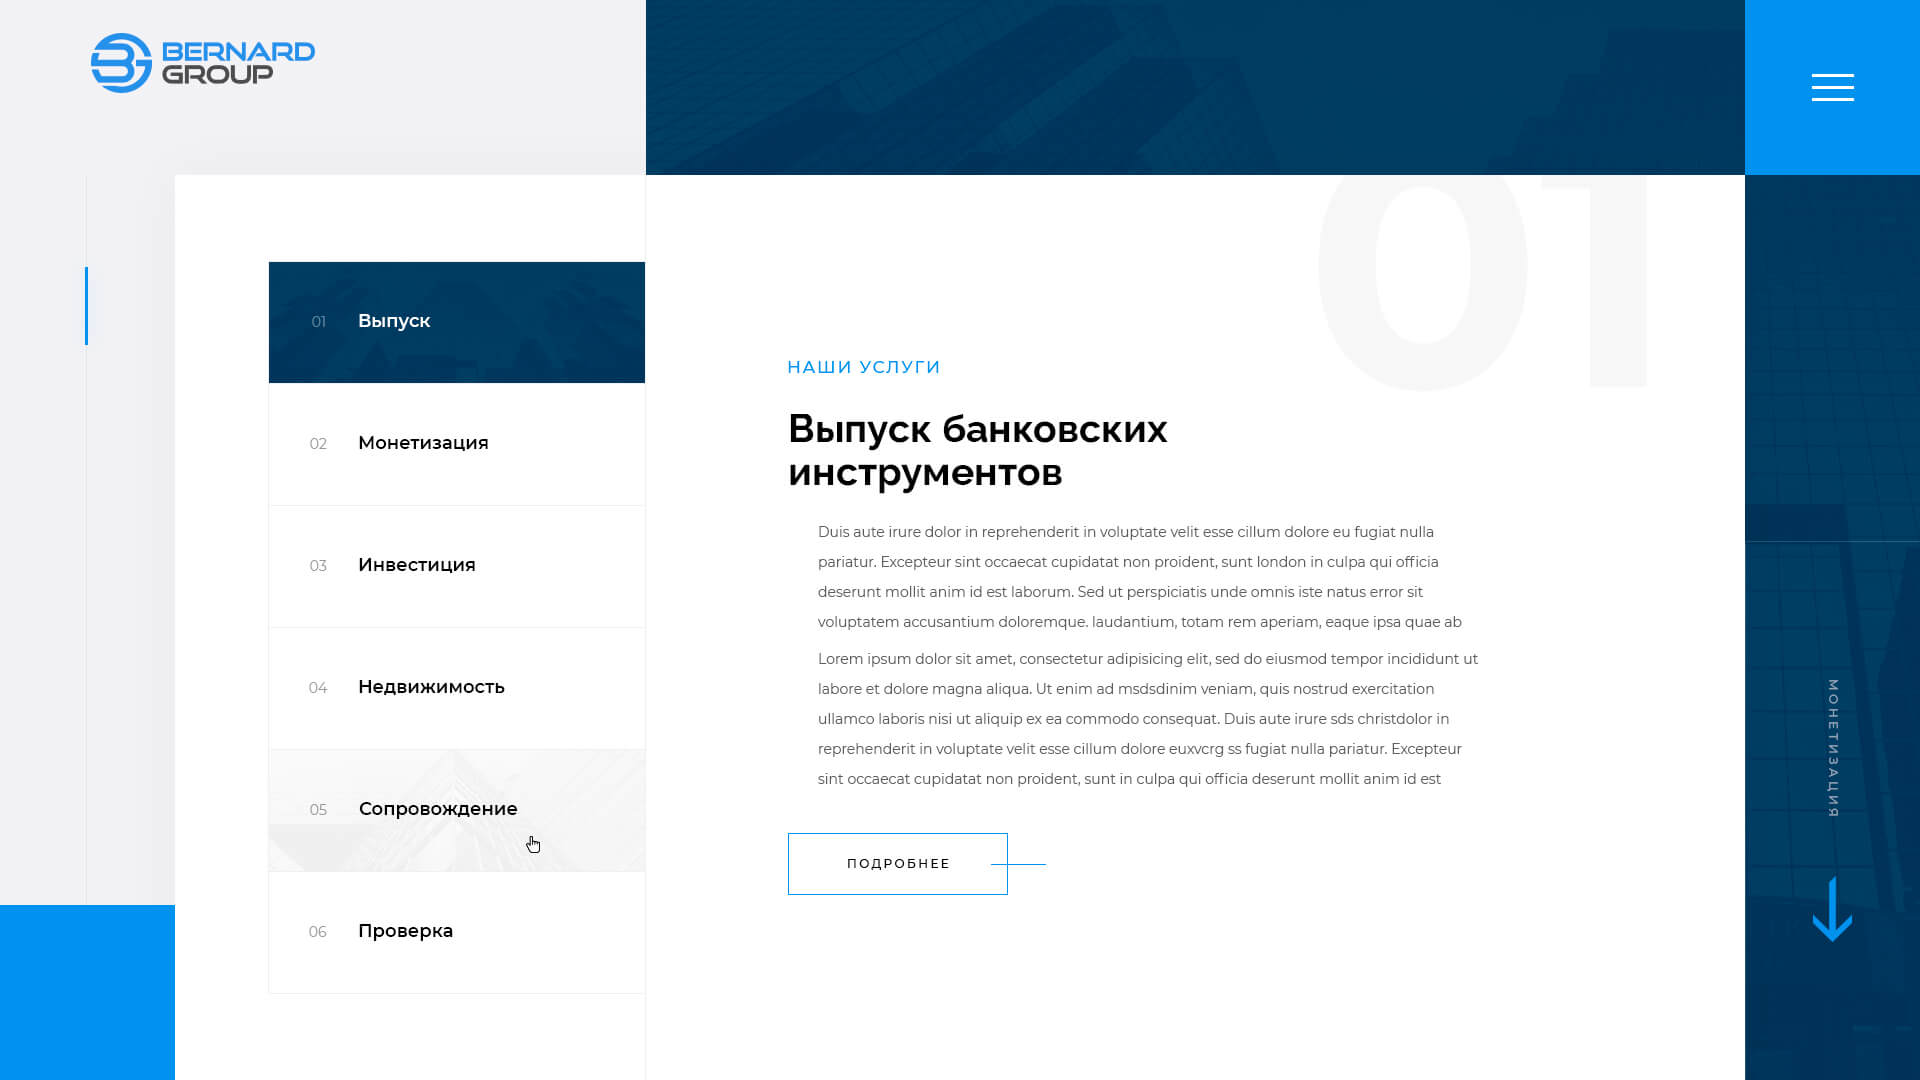This screenshot has width=1920, height=1080.
Task: Open the hamburger menu icon
Action: (1832, 87)
